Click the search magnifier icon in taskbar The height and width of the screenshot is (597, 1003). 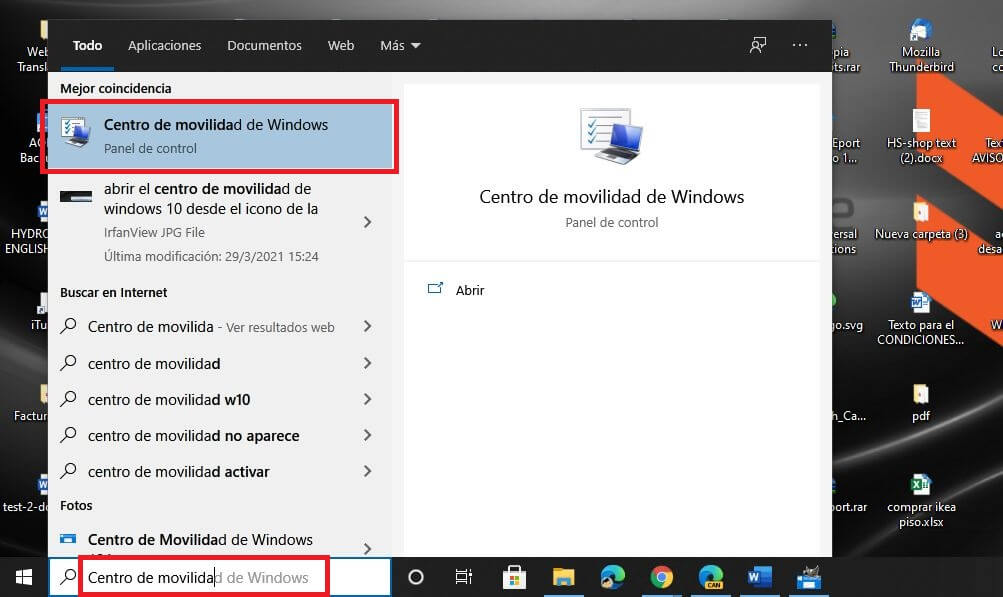67,577
